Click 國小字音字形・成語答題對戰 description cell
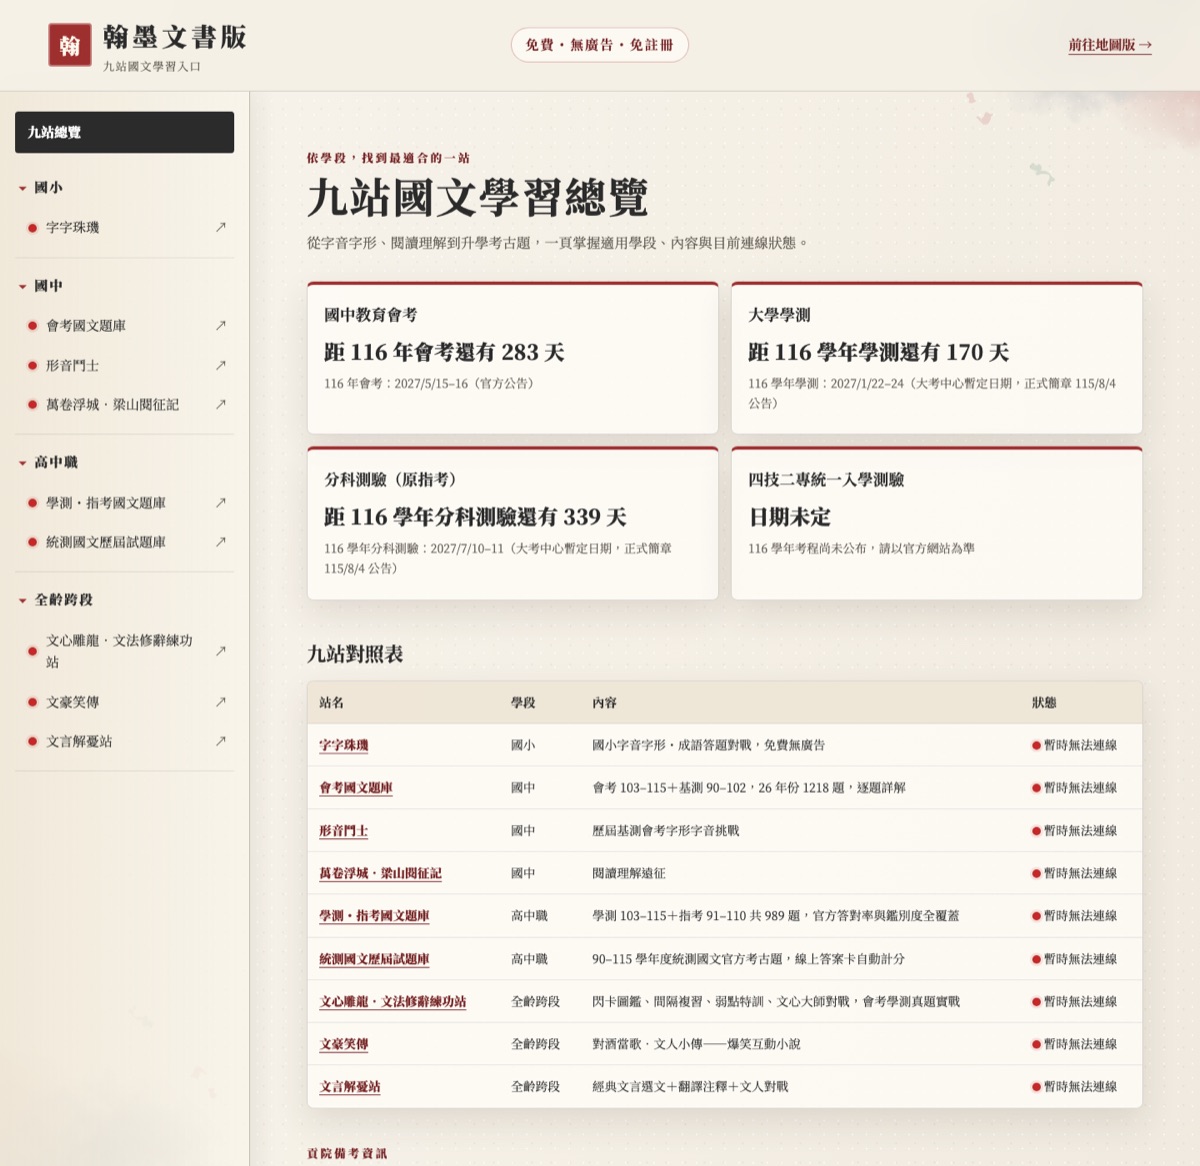Viewport: 1200px width, 1166px height. tap(709, 745)
